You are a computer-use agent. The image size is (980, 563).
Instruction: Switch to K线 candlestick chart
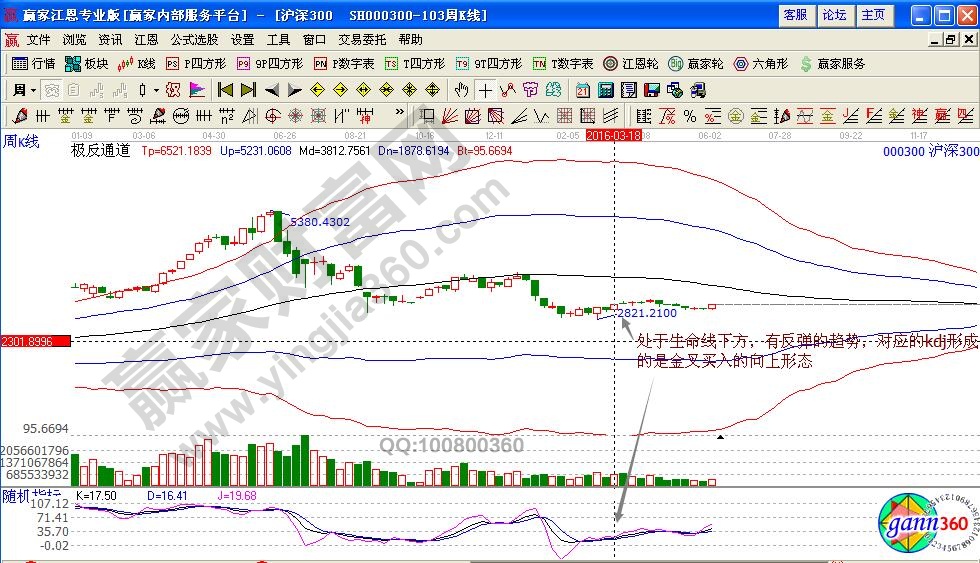[136, 64]
